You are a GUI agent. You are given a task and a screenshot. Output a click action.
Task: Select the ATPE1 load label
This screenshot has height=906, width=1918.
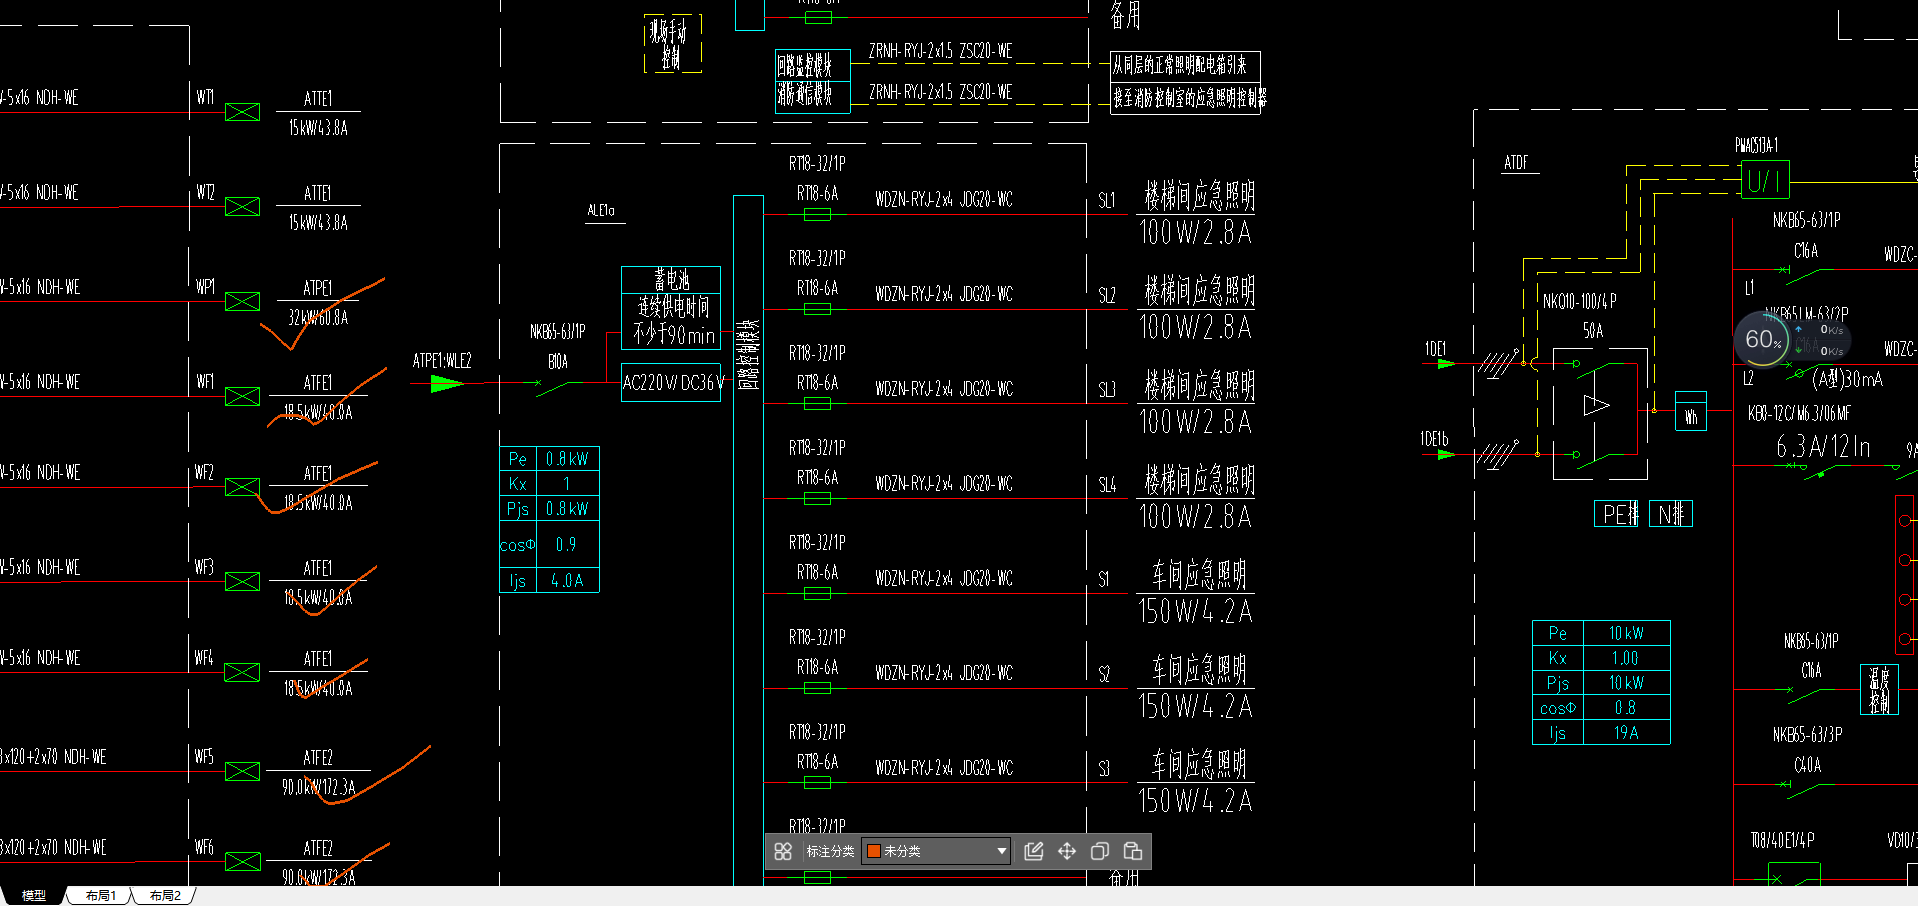(318, 288)
